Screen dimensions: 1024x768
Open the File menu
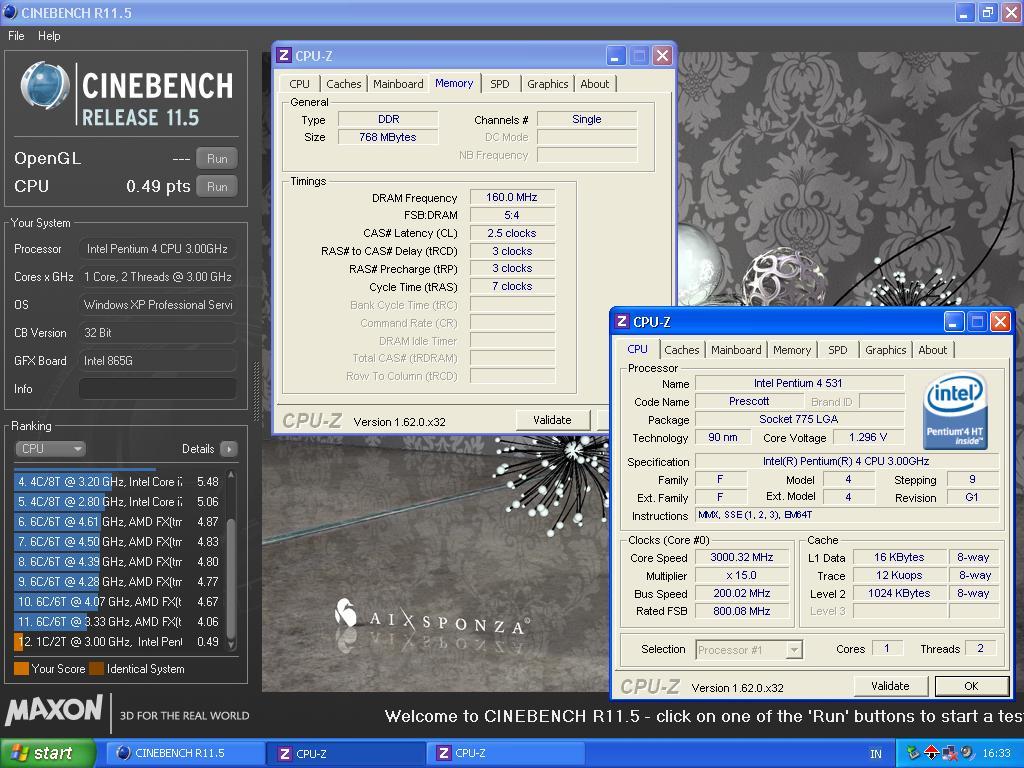16,36
